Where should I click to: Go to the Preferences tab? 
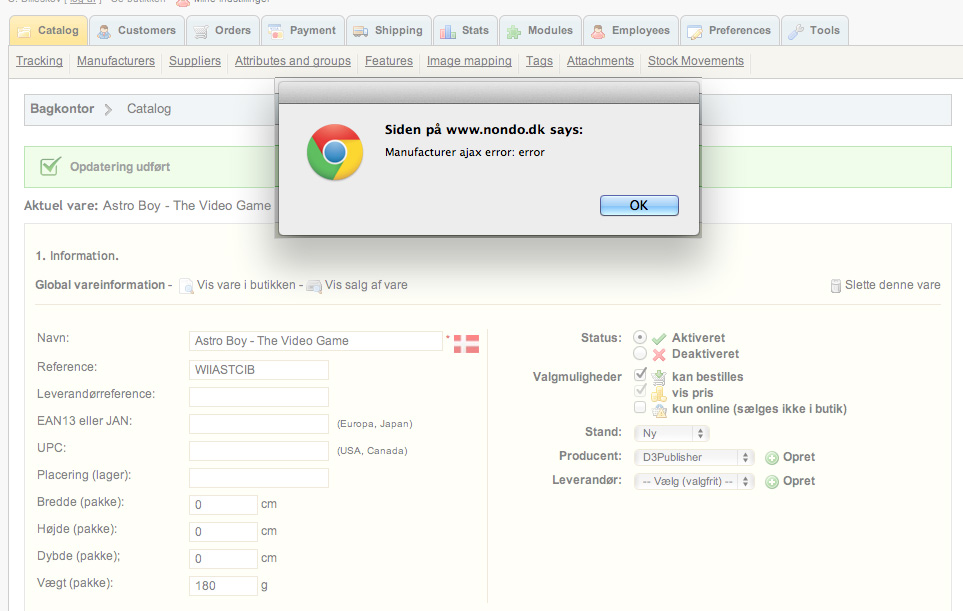coord(730,31)
